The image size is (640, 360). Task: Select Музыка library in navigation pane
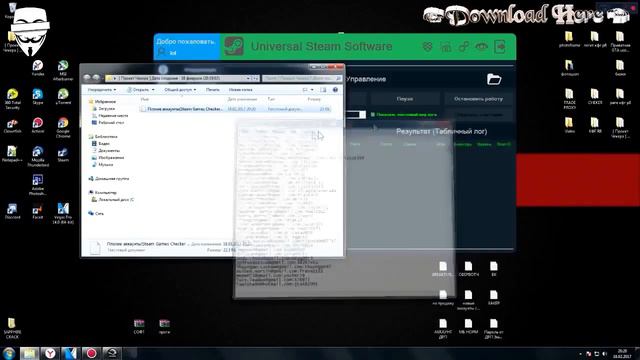click(102, 164)
